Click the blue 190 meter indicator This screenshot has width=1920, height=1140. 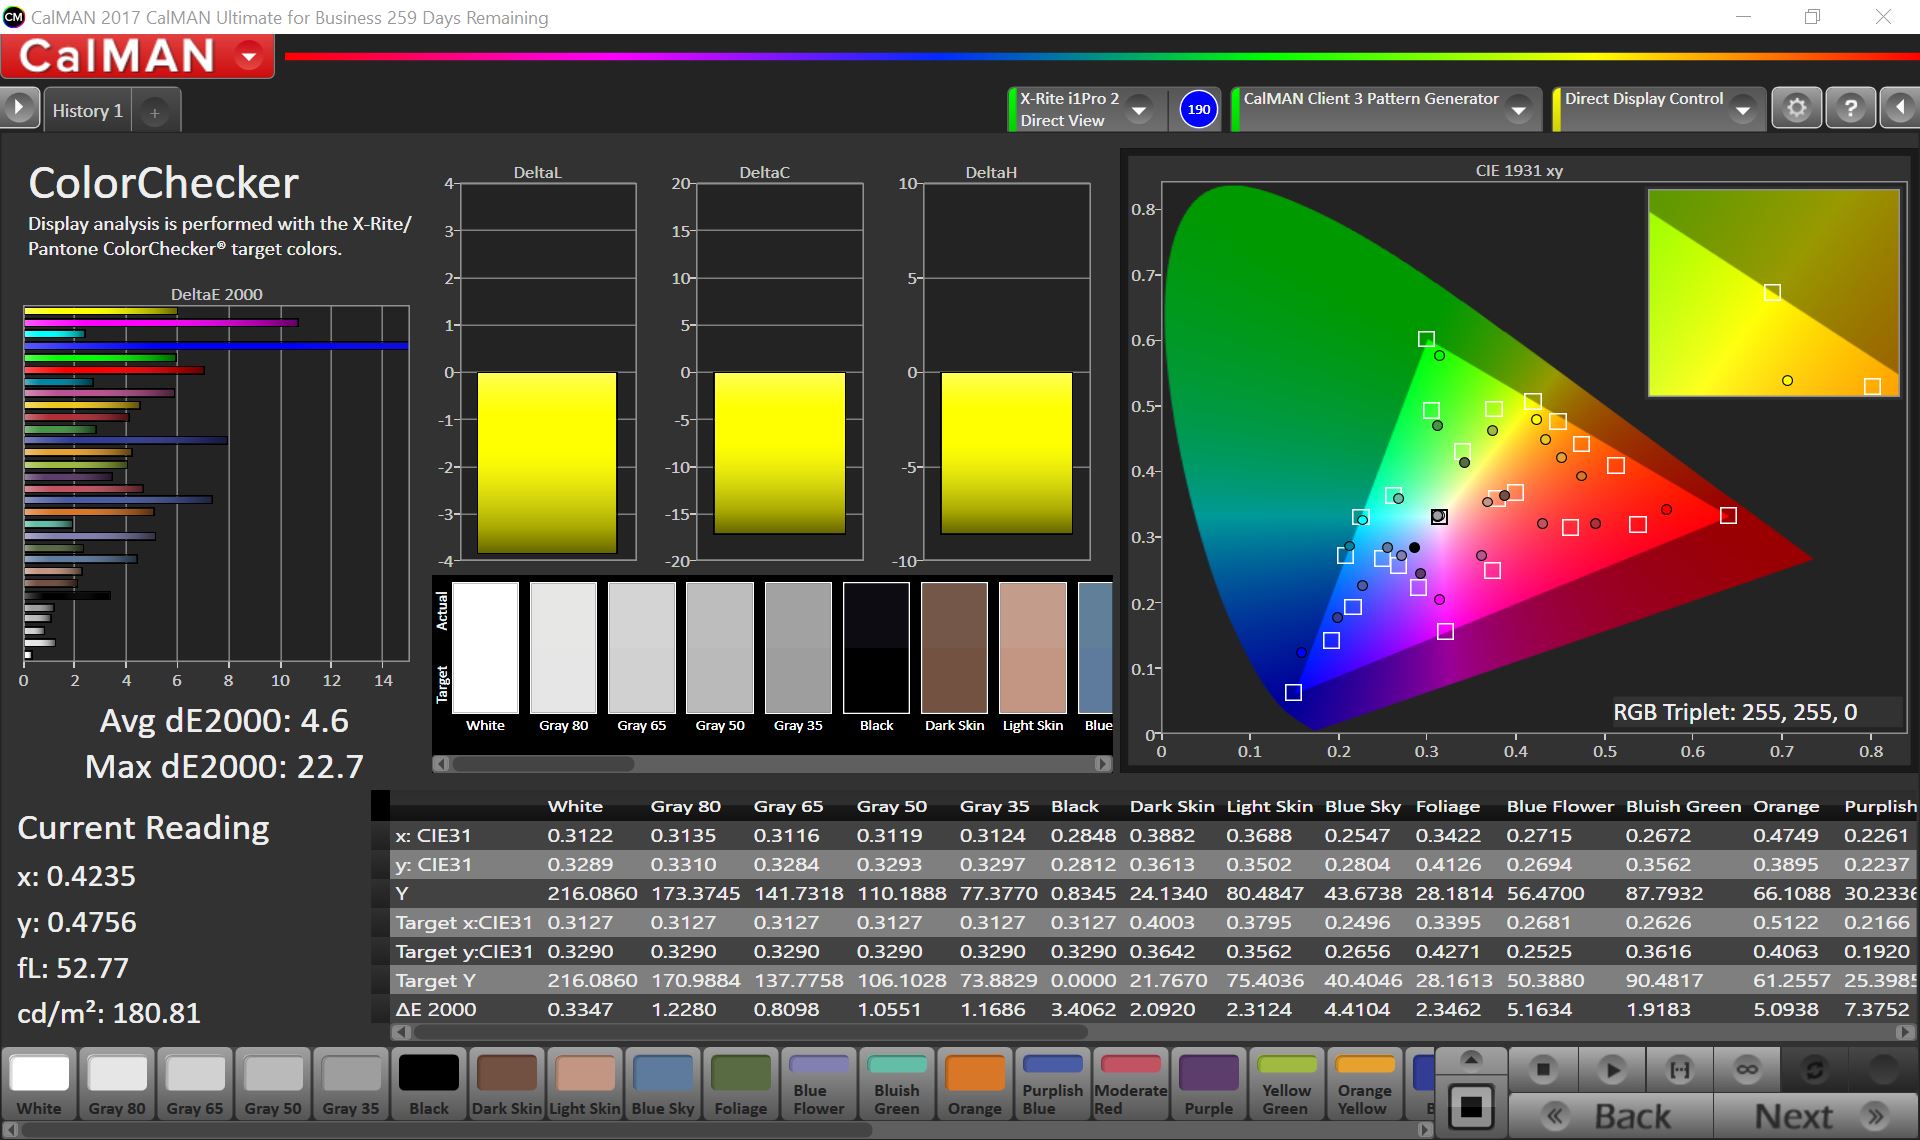coord(1198,109)
